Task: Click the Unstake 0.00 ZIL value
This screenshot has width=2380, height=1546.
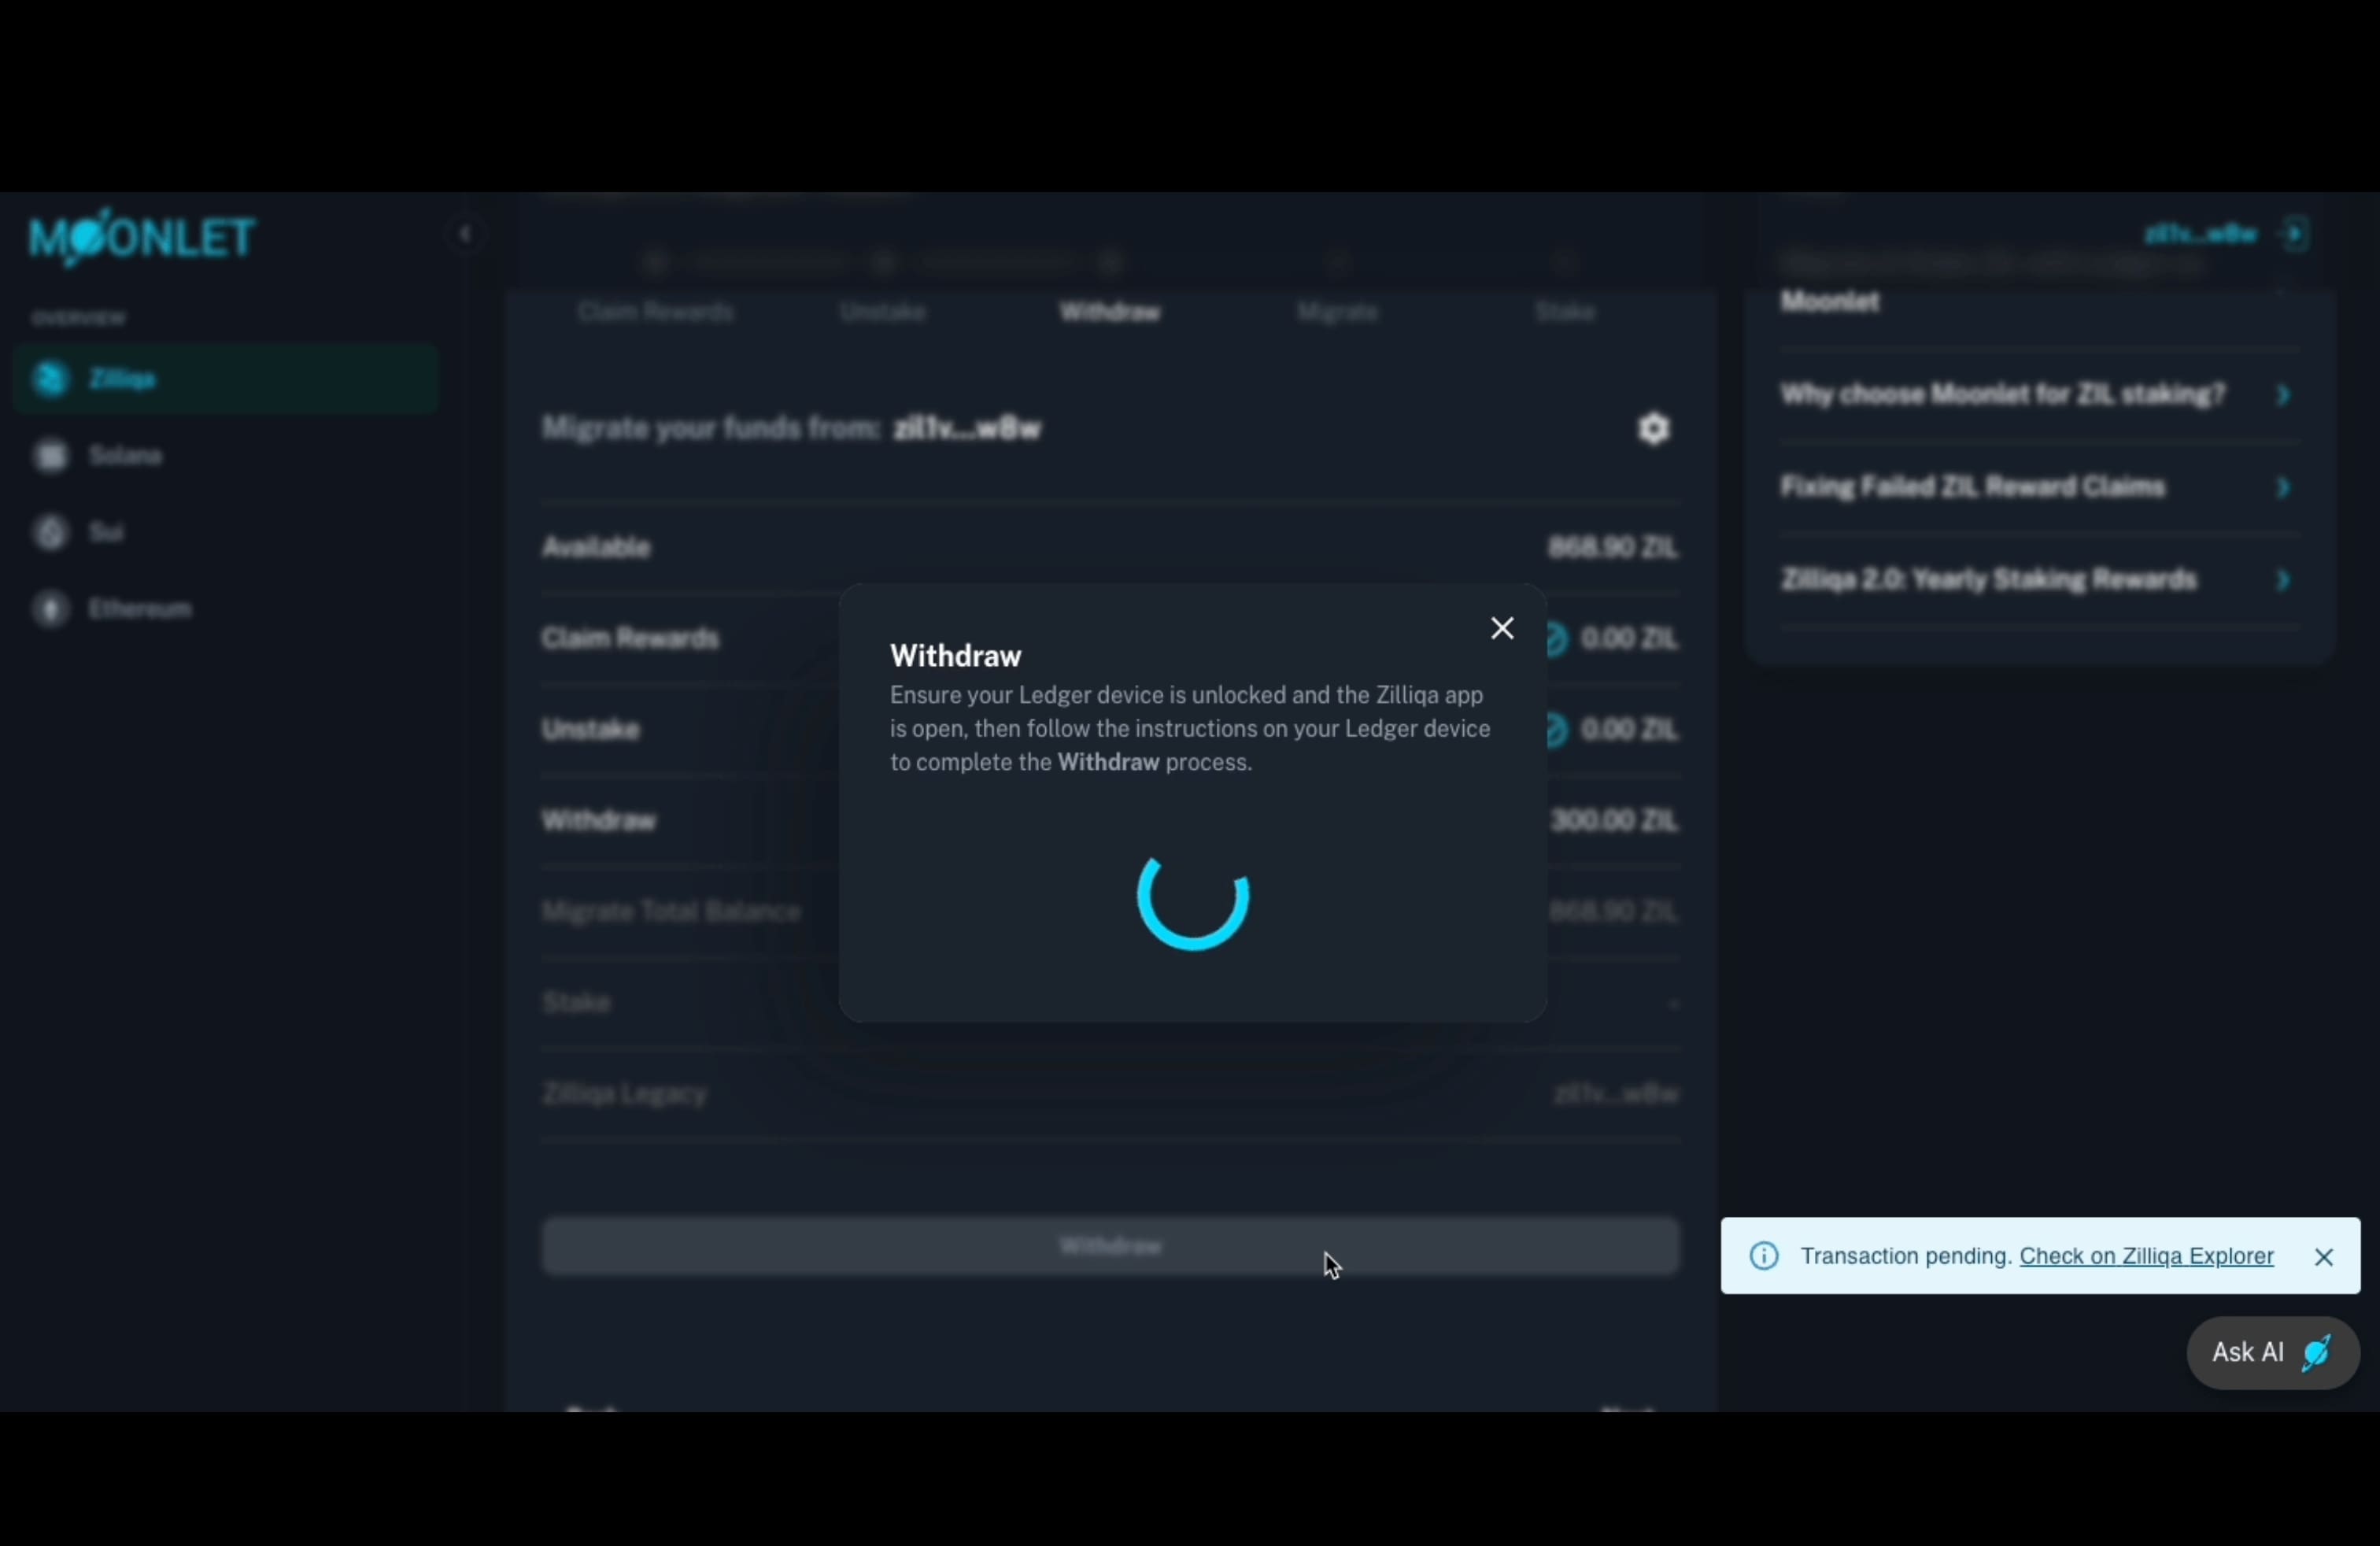Action: click(x=1629, y=729)
